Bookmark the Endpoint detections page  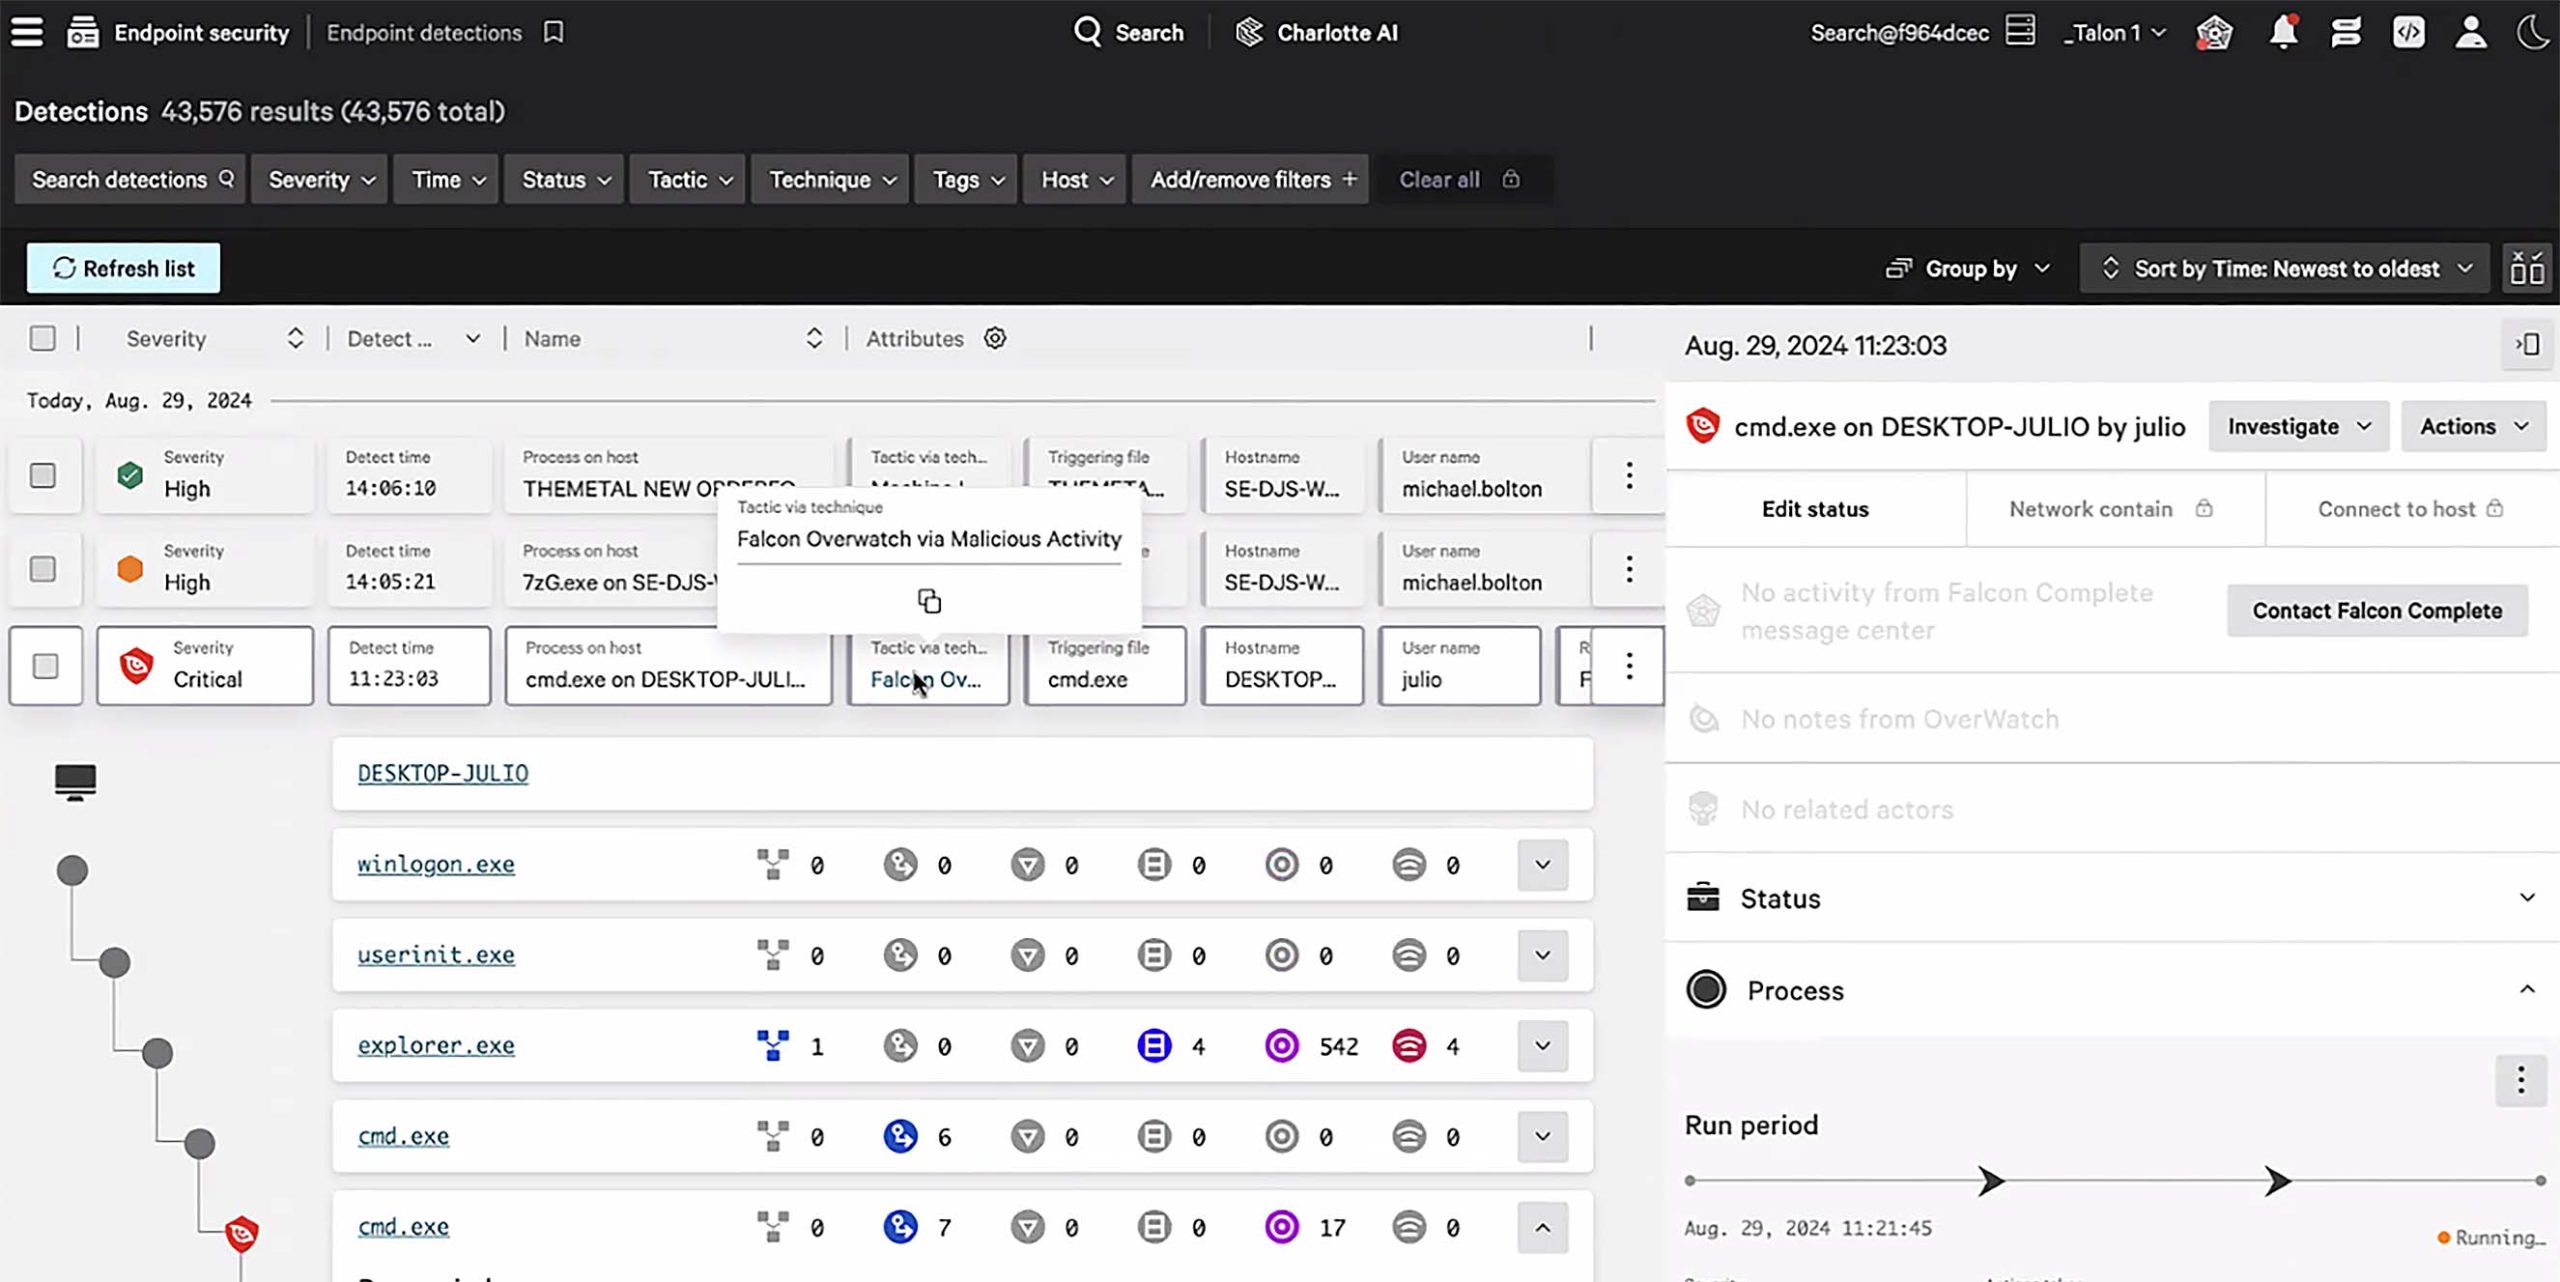point(553,32)
